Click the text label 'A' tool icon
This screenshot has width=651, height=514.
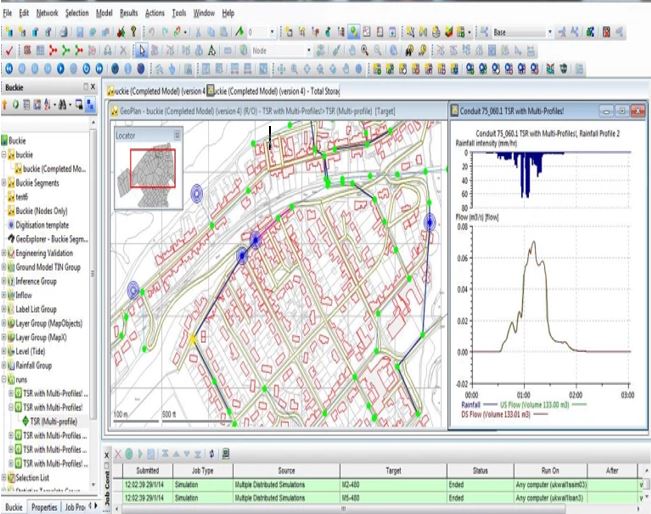tap(212, 51)
